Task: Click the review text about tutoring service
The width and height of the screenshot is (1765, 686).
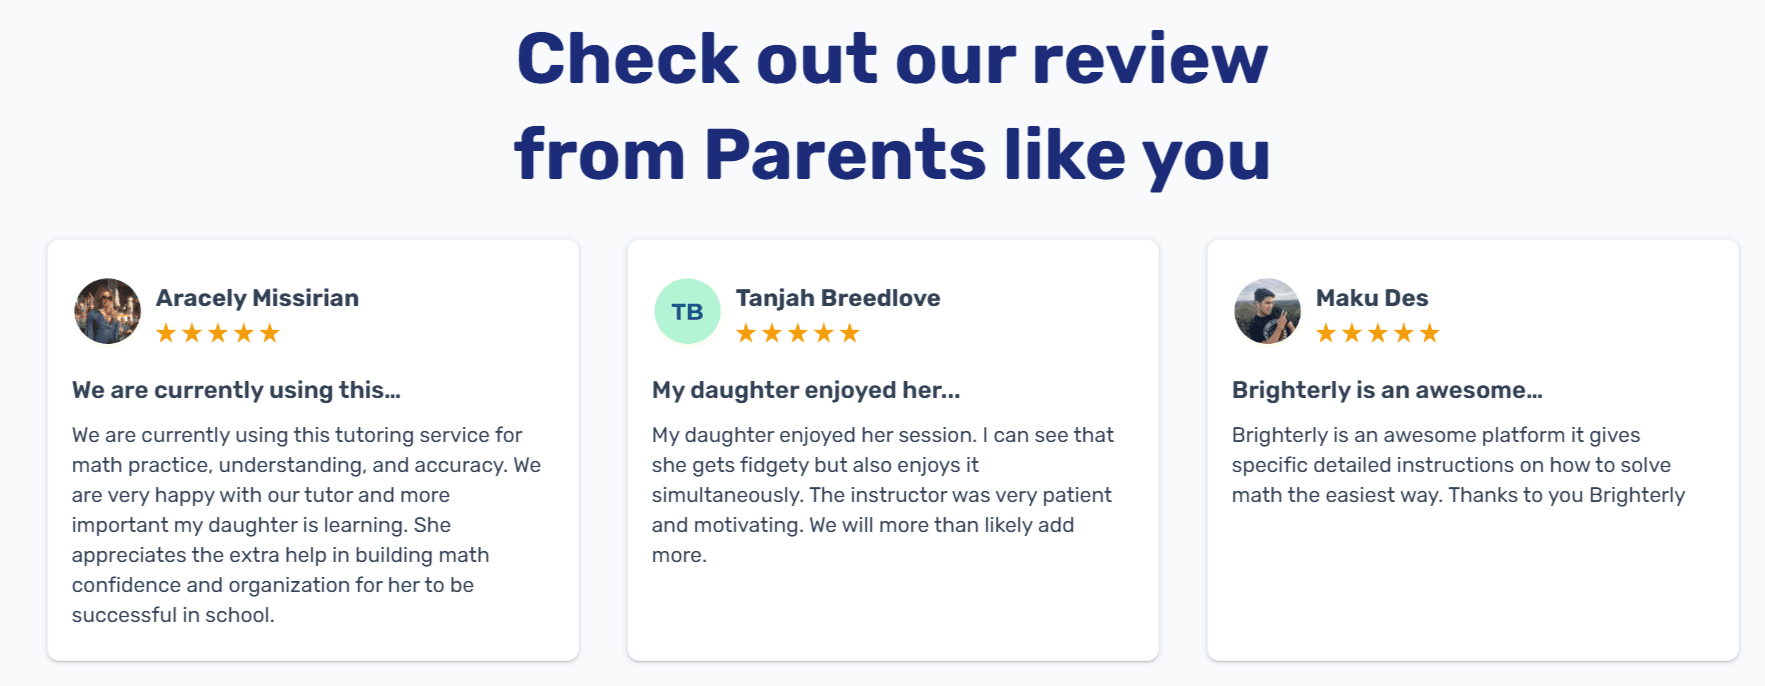Action: click(x=306, y=524)
